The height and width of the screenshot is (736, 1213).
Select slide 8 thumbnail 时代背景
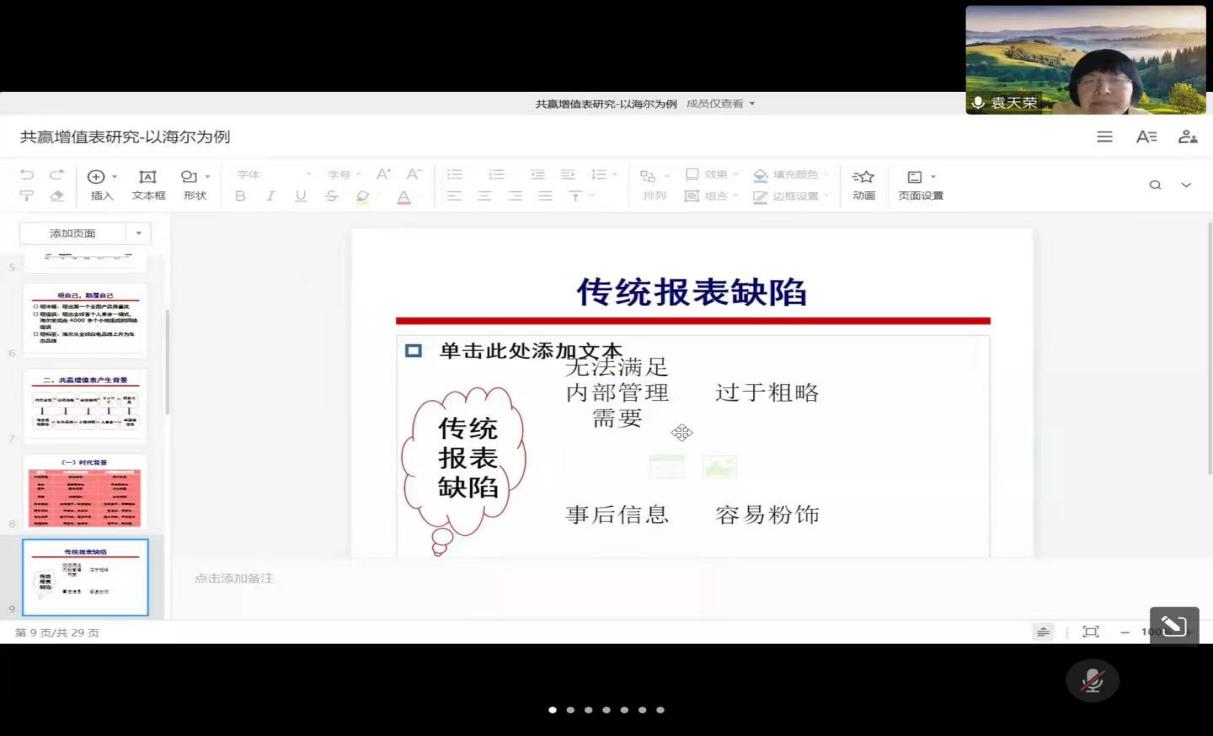pos(85,494)
